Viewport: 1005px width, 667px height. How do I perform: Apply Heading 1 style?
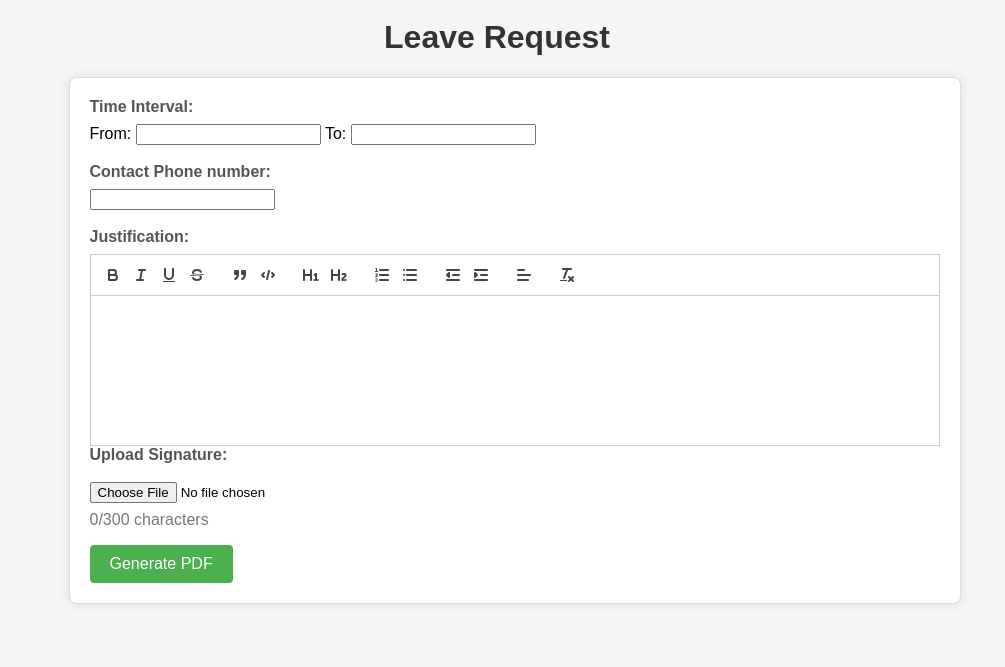point(310,275)
